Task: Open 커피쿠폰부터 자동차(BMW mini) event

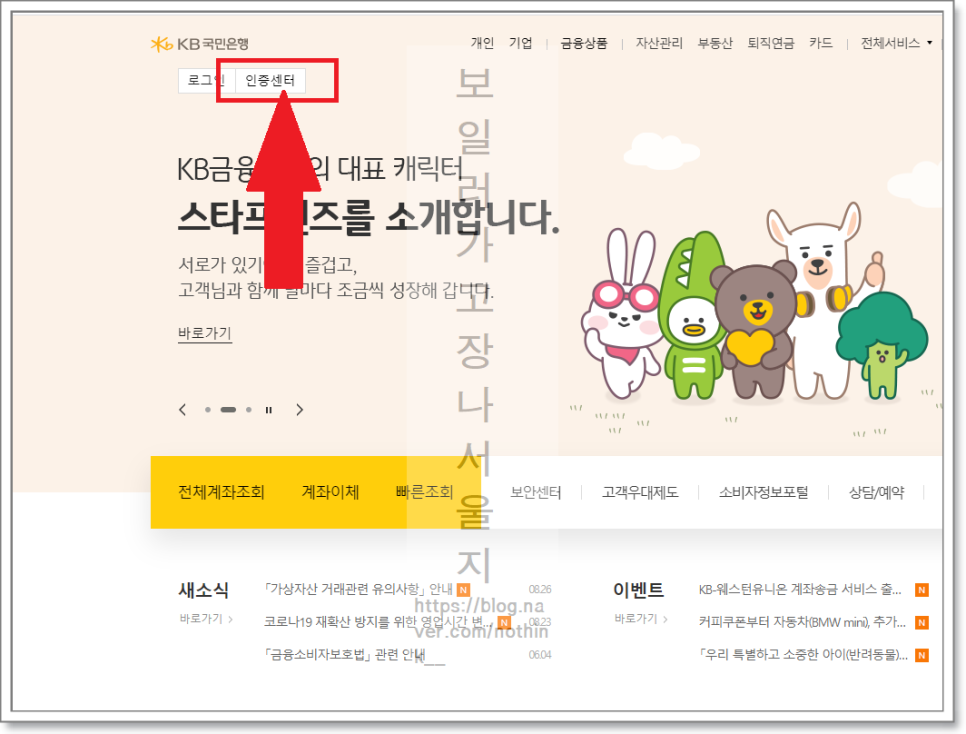Action: 802,622
